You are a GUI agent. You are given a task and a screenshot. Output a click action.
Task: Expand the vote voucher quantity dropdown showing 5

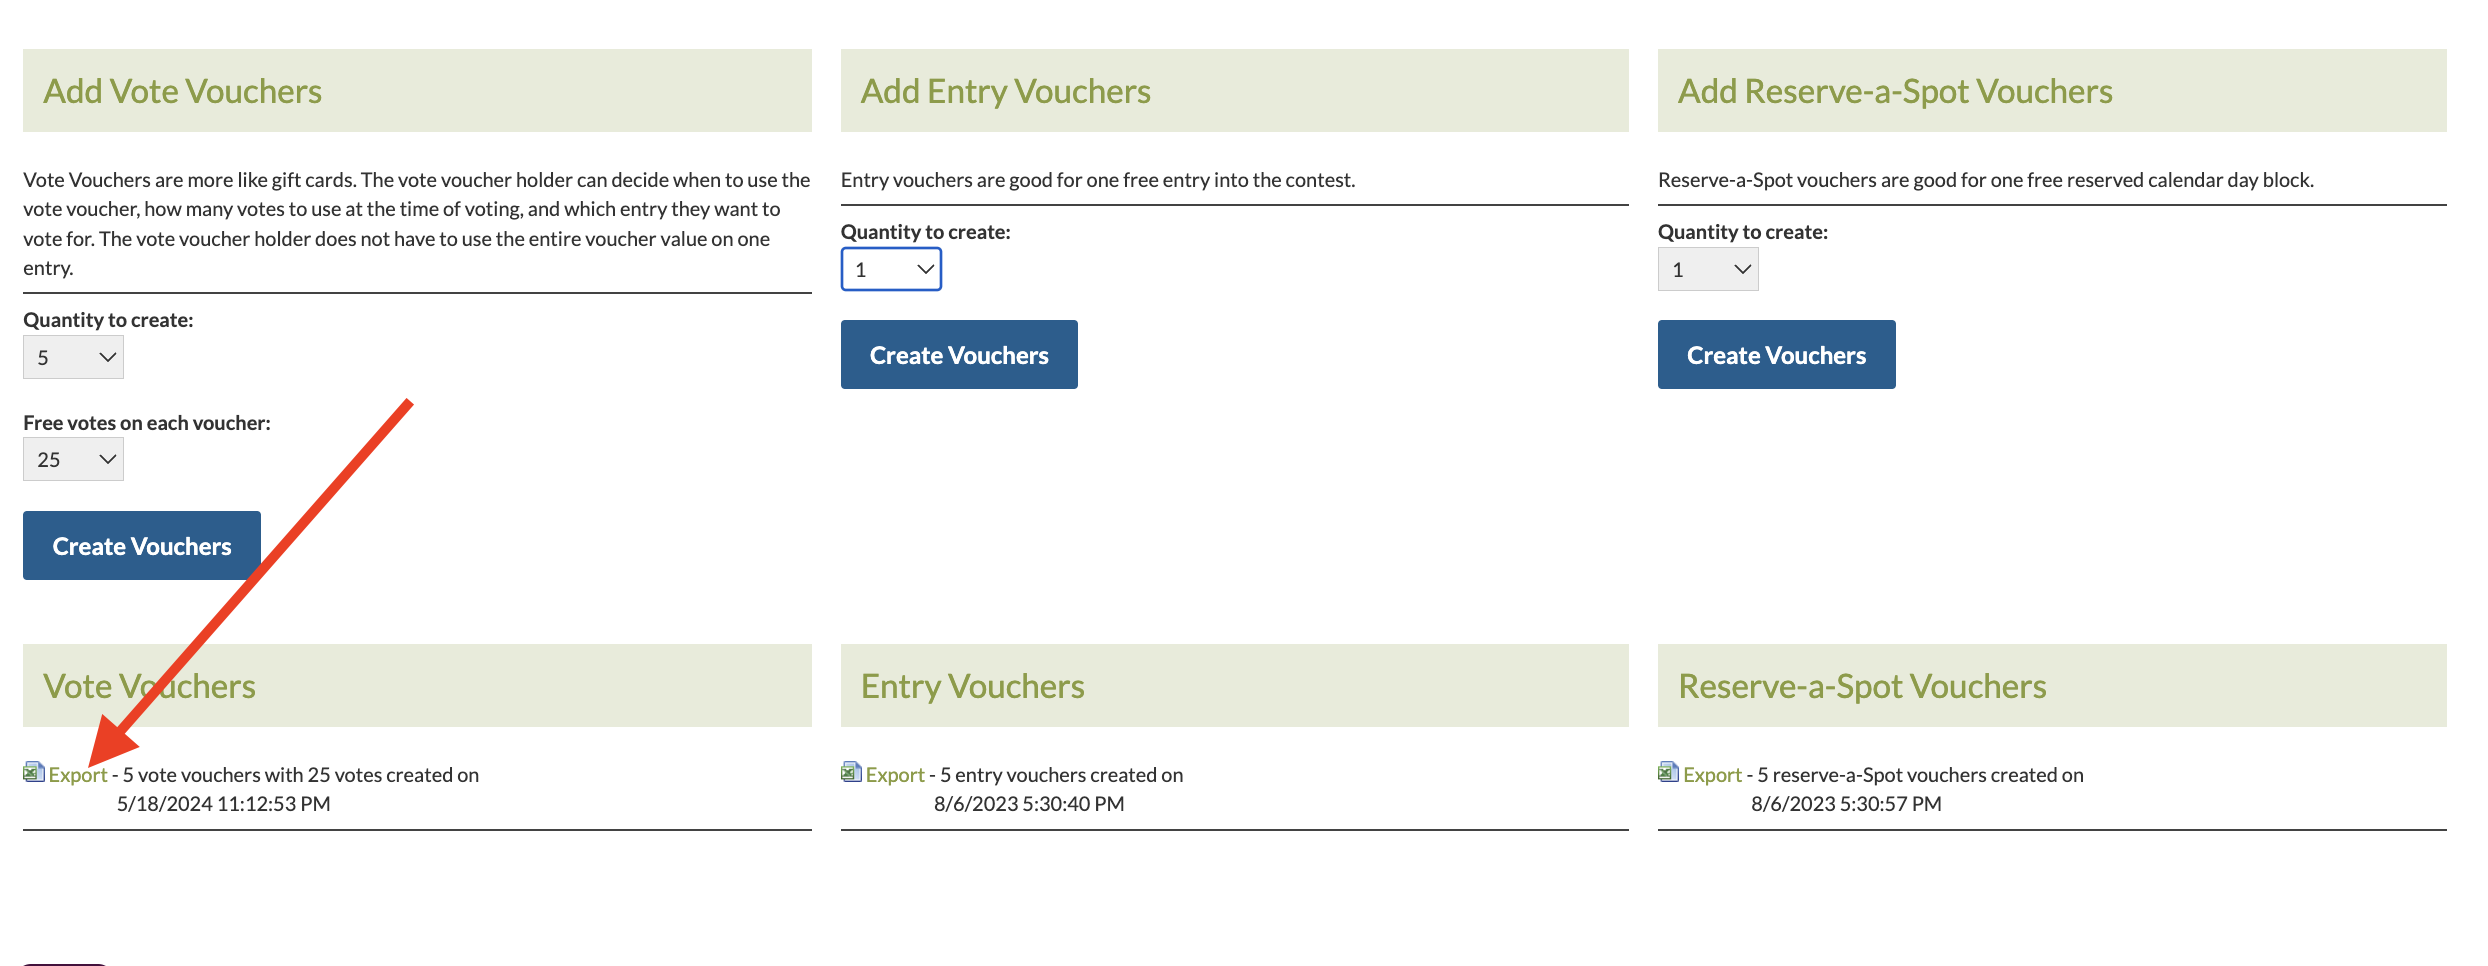(x=73, y=358)
